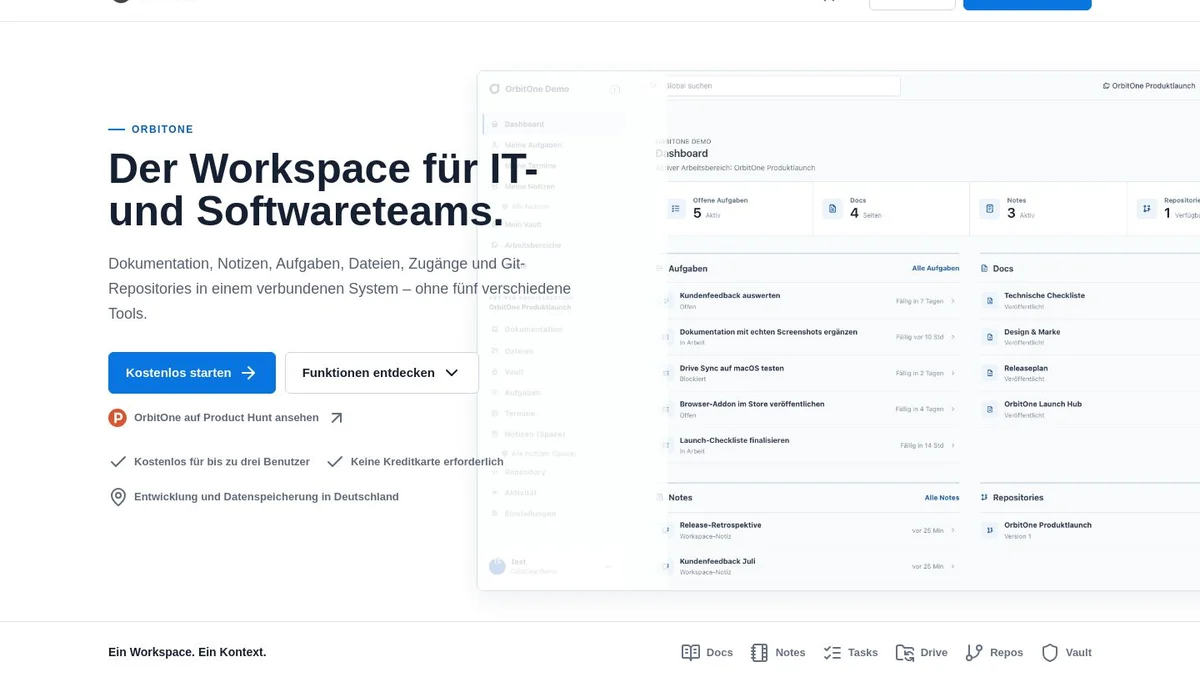Viewport: 1200px width, 675px height.
Task: Click the Alle Aufgaben link
Action: tap(935, 268)
